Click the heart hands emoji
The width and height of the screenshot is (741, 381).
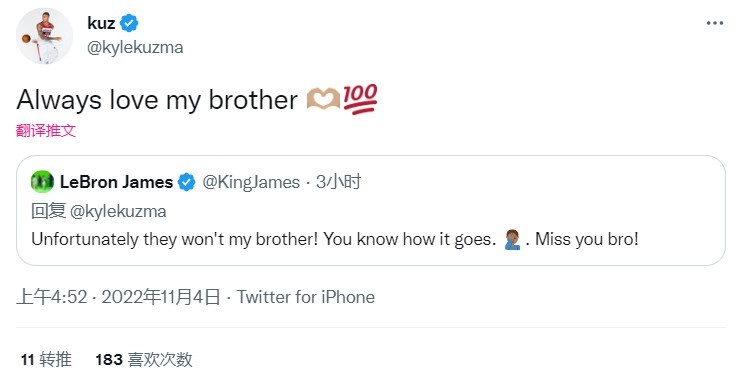324,100
